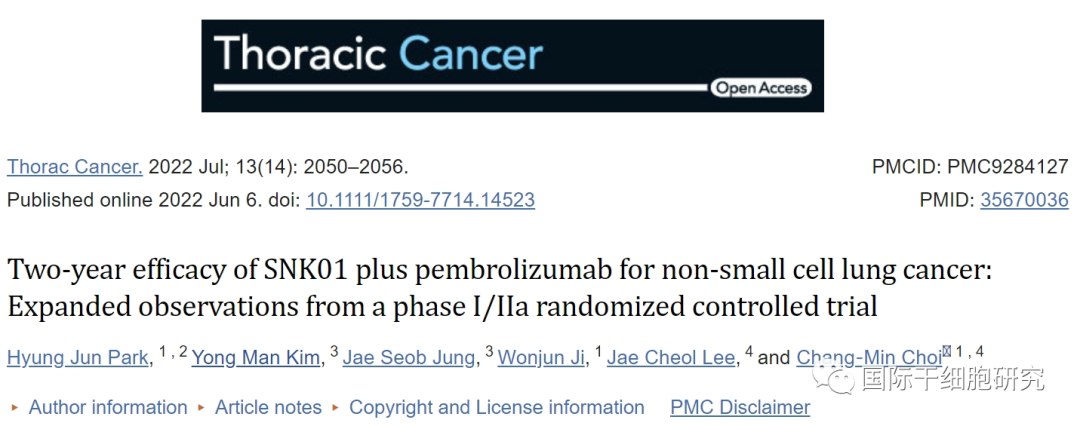Select author Hyung Jun Park
This screenshot has width=1080, height=426.
(77, 357)
